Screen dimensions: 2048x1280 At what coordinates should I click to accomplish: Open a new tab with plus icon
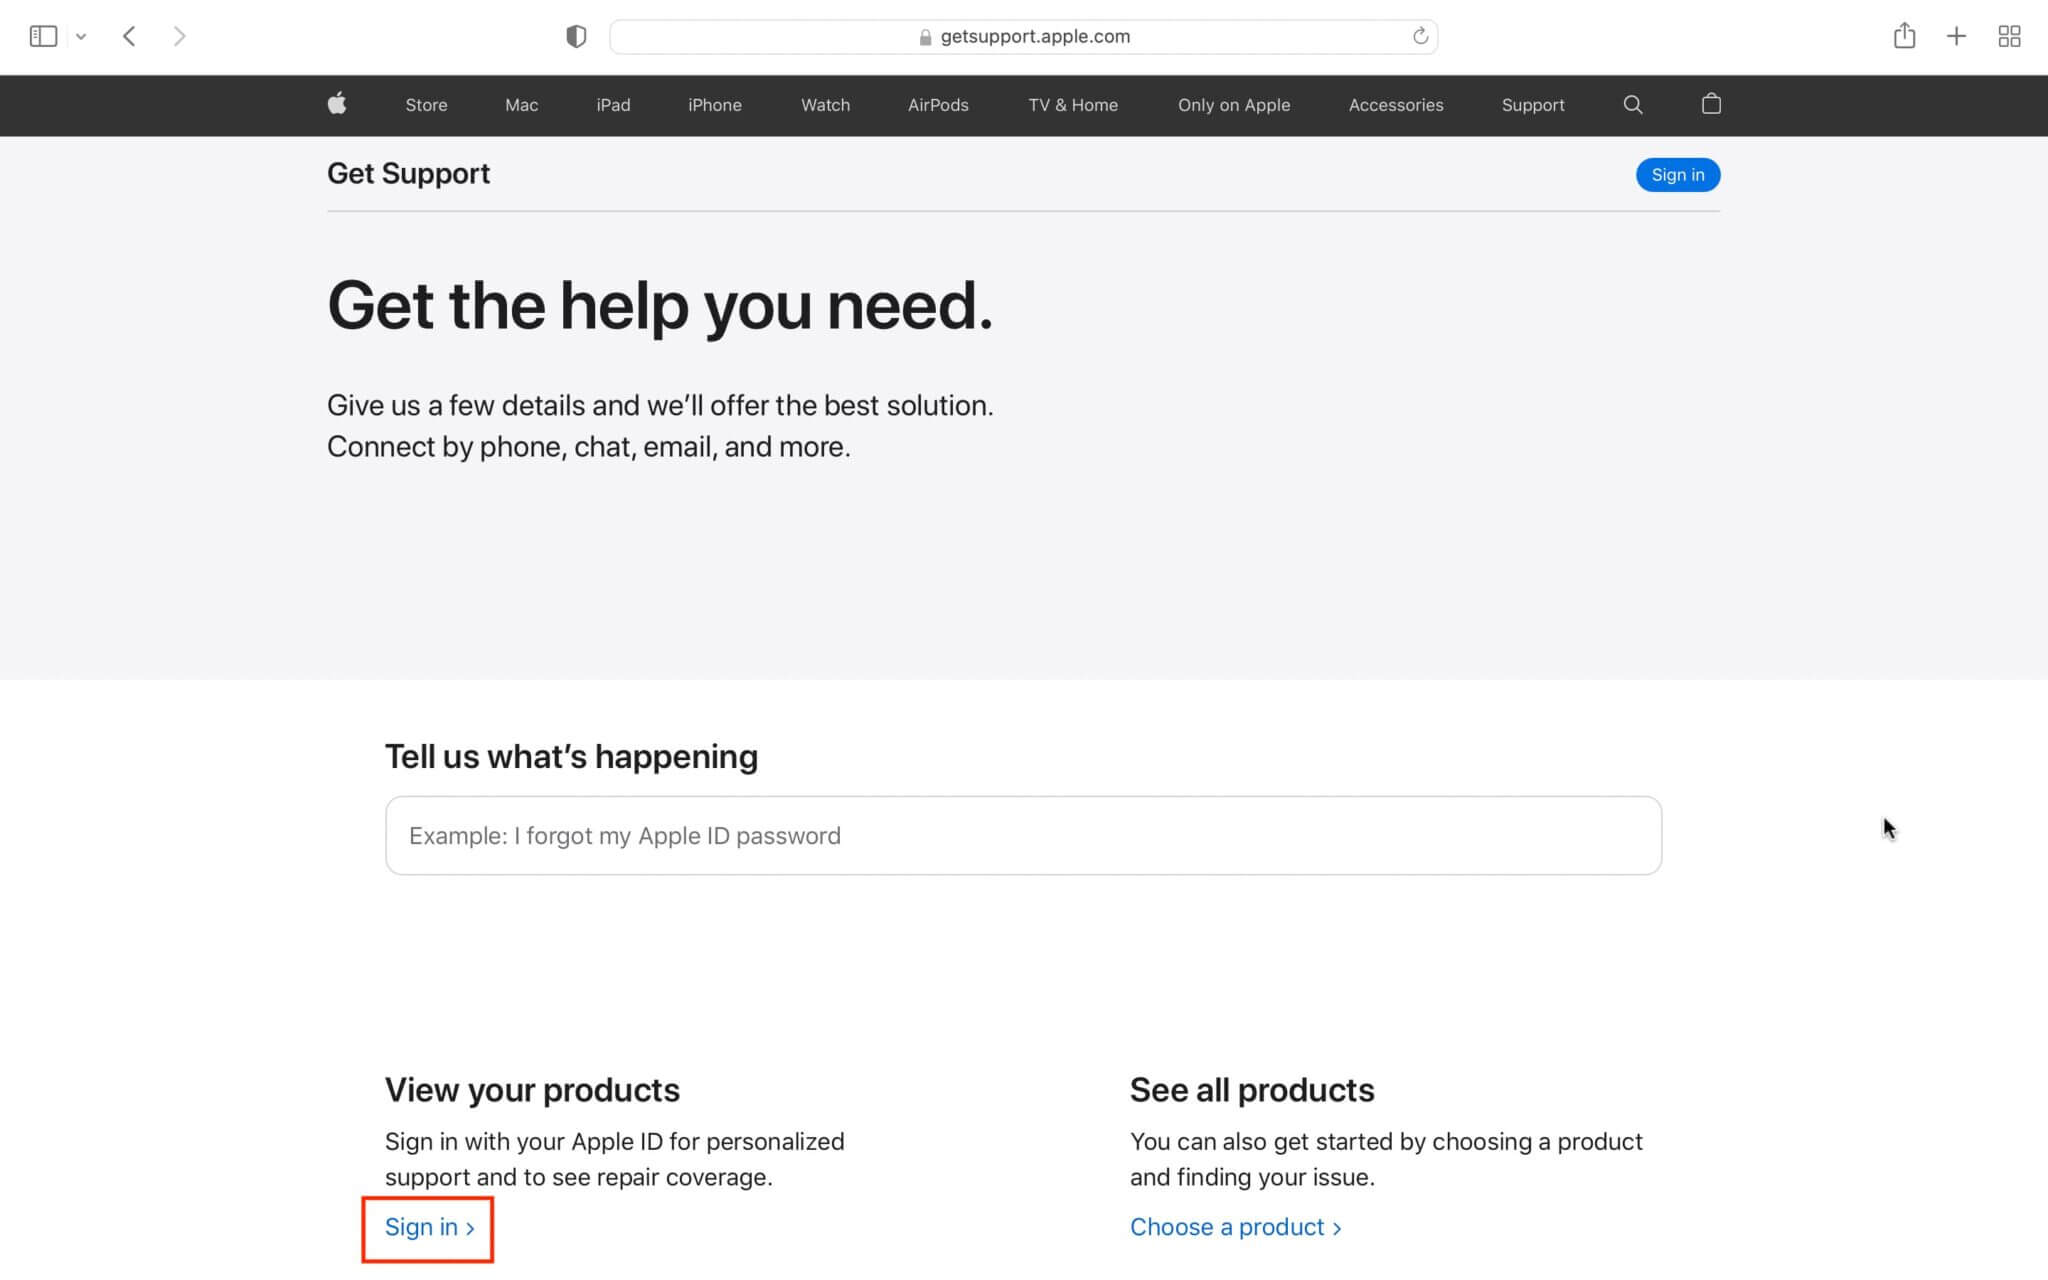tap(1956, 36)
